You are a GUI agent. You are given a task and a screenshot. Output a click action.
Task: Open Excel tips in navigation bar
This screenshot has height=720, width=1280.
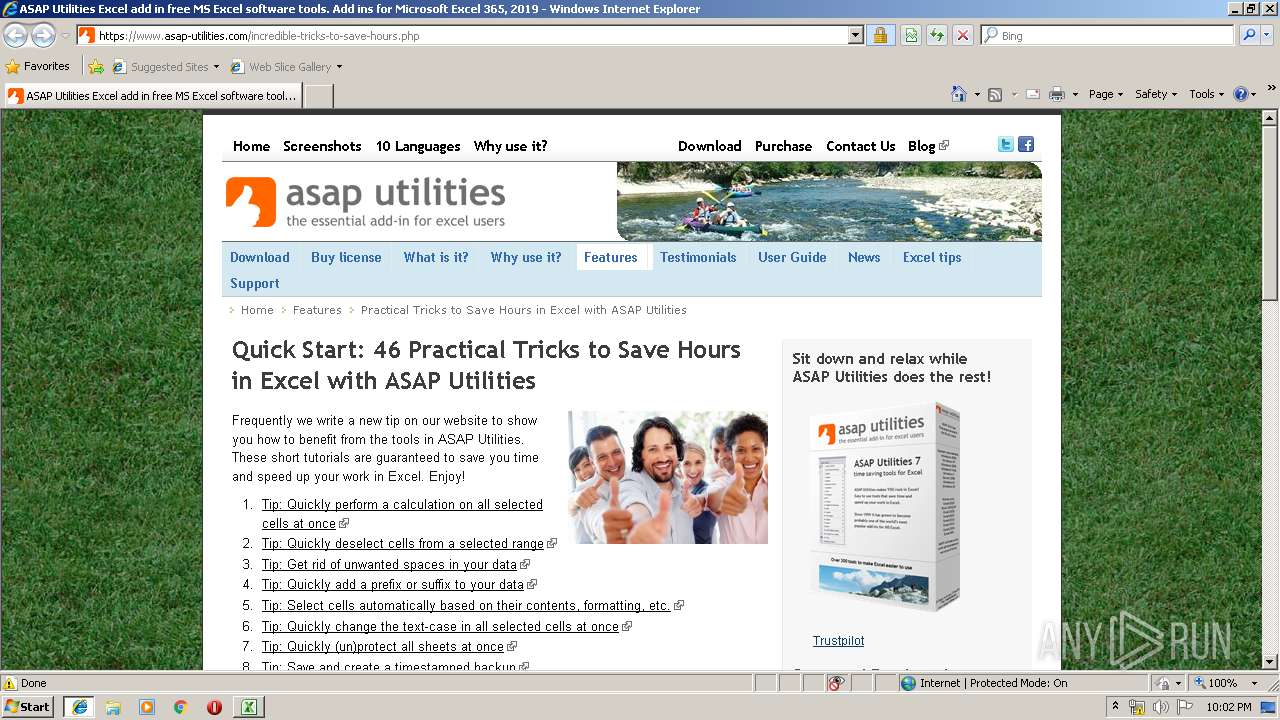pyautogui.click(x=932, y=257)
